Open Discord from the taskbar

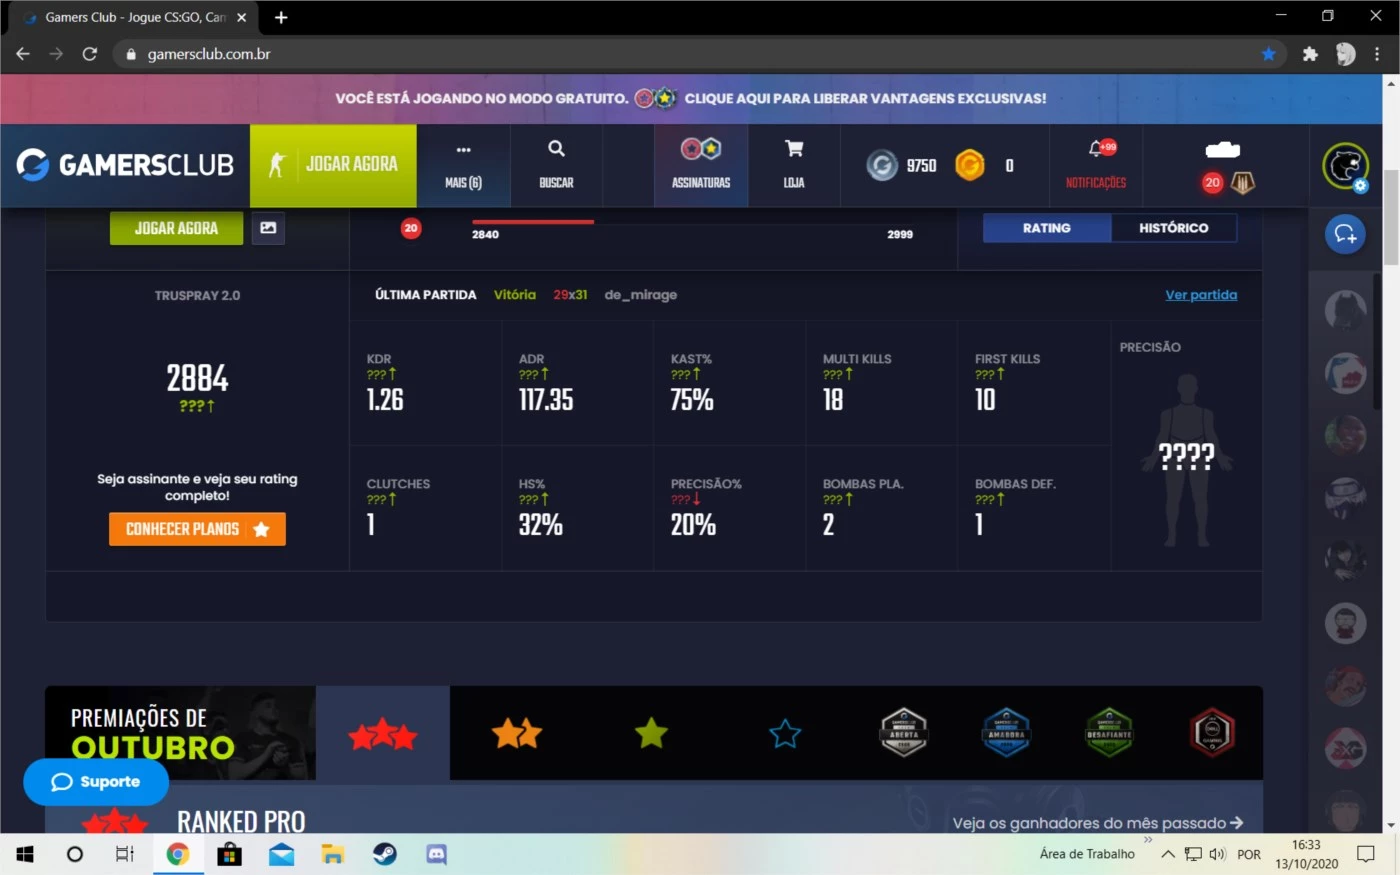[x=436, y=854]
